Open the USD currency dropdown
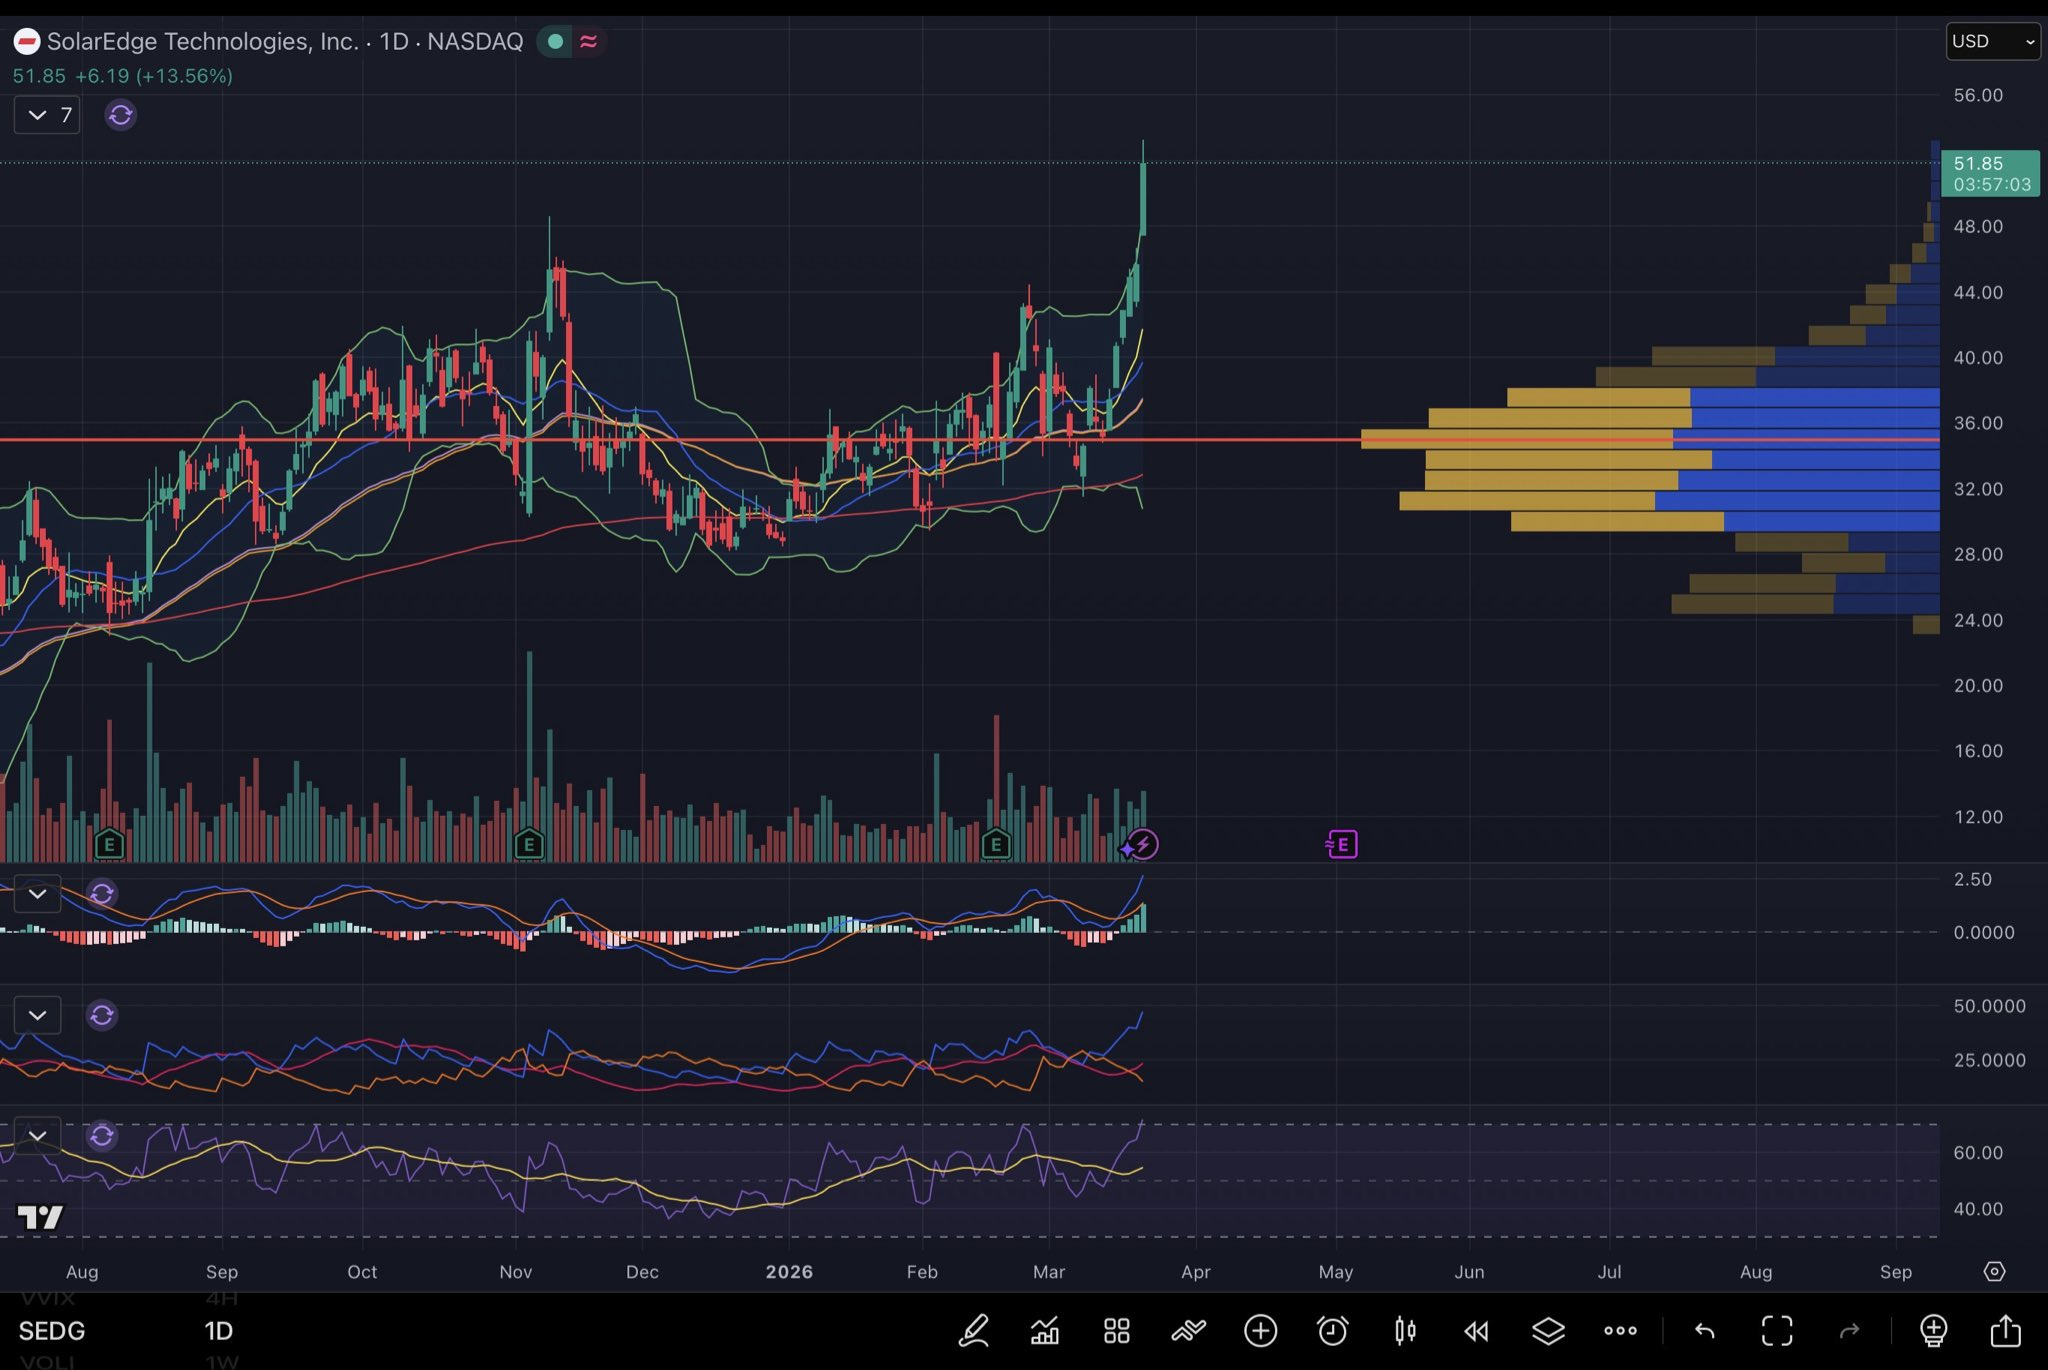 point(1992,42)
